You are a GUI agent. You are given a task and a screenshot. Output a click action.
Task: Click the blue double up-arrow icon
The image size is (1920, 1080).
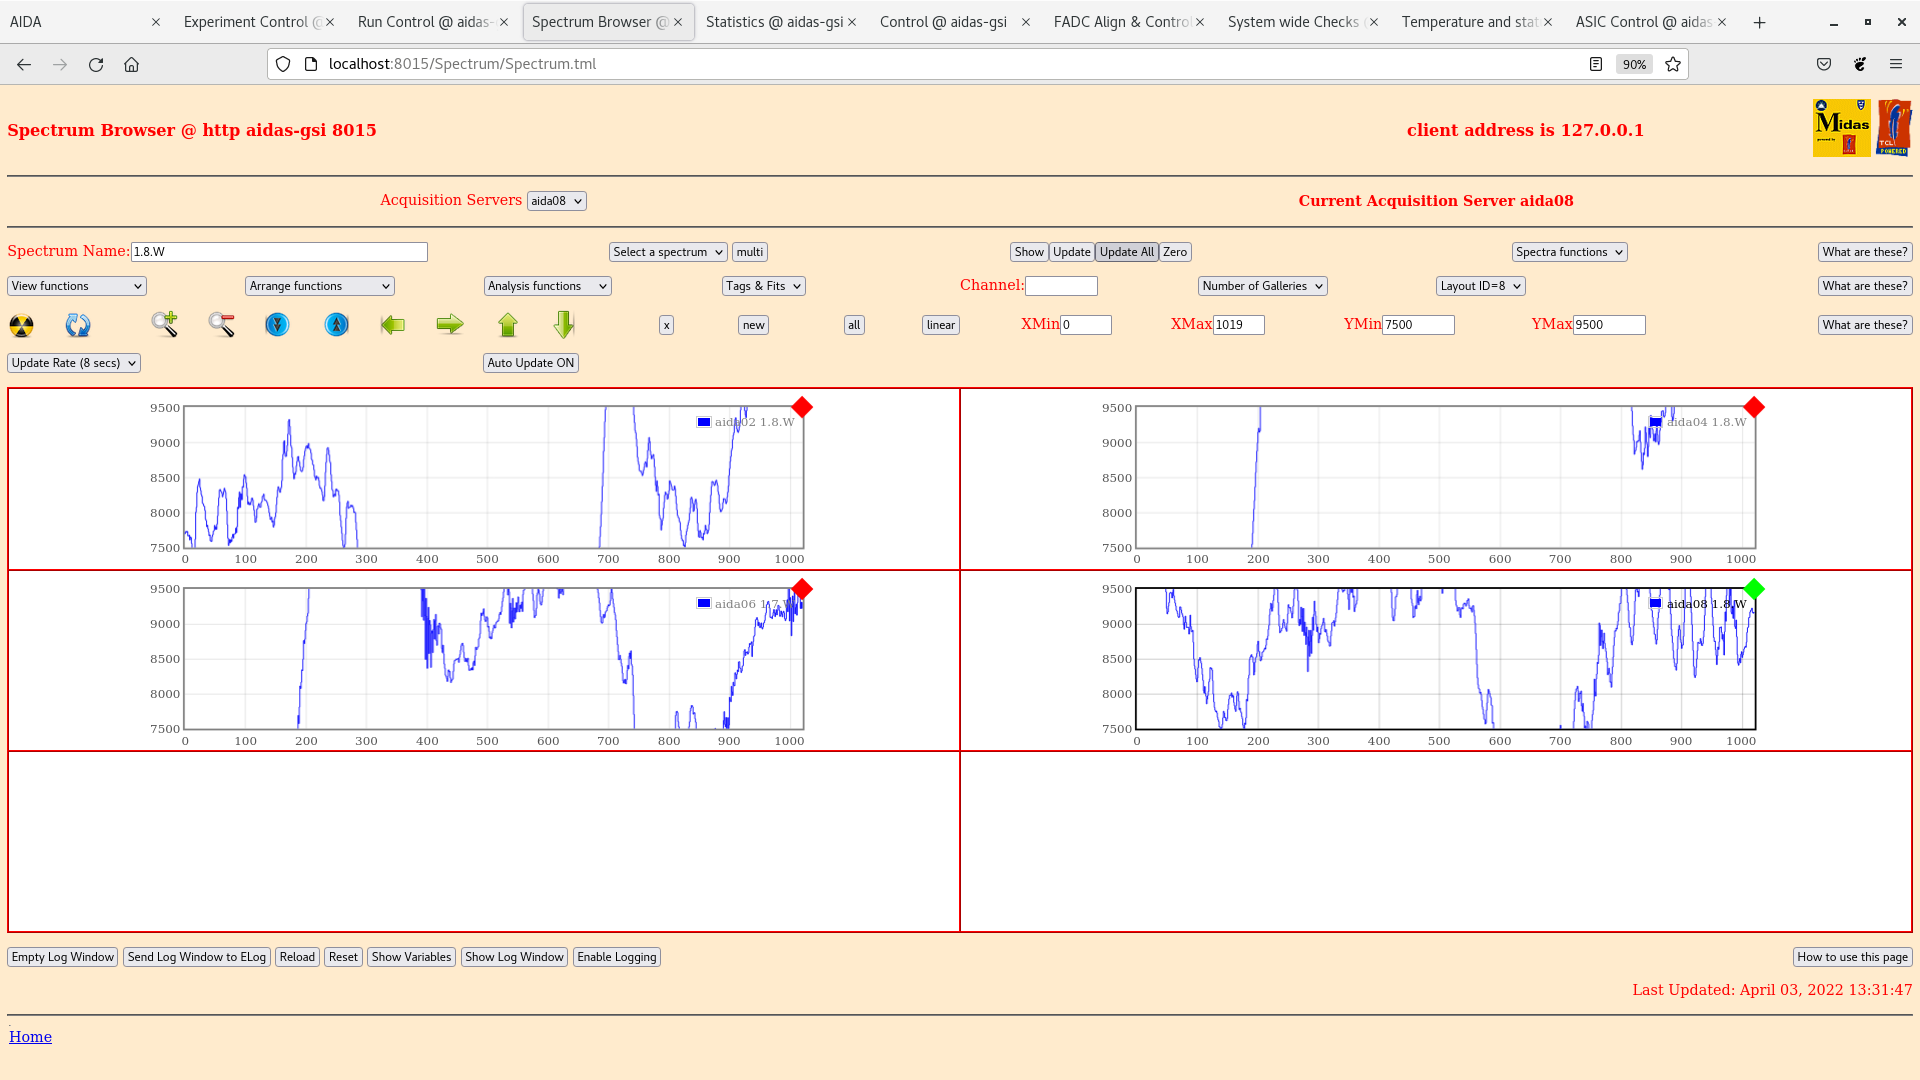(337, 325)
